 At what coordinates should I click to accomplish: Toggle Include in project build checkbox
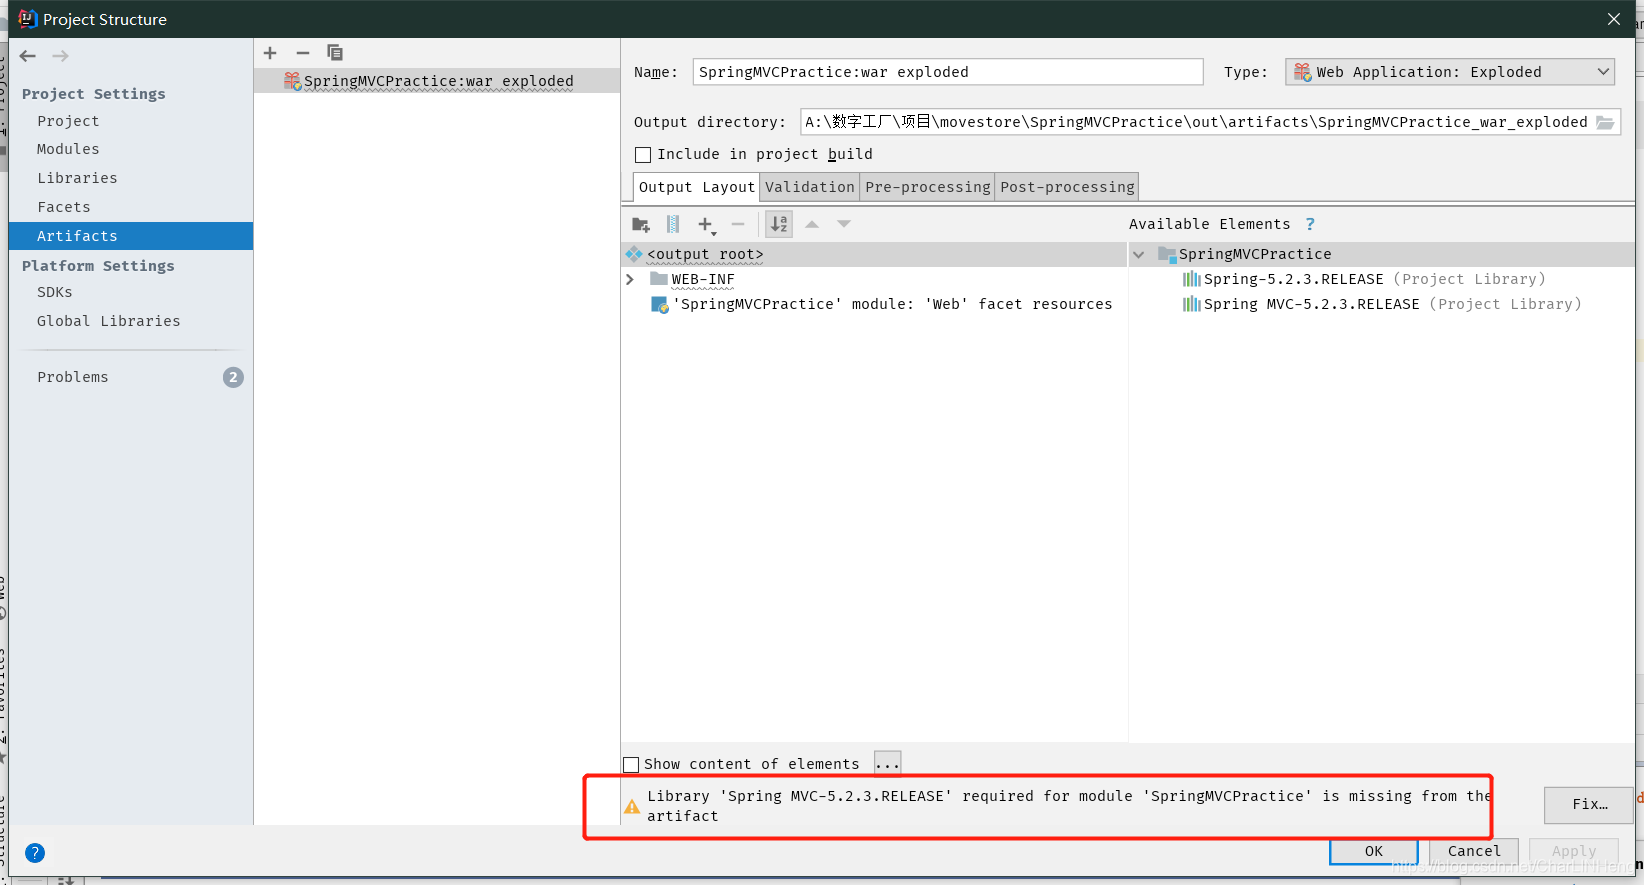point(643,155)
